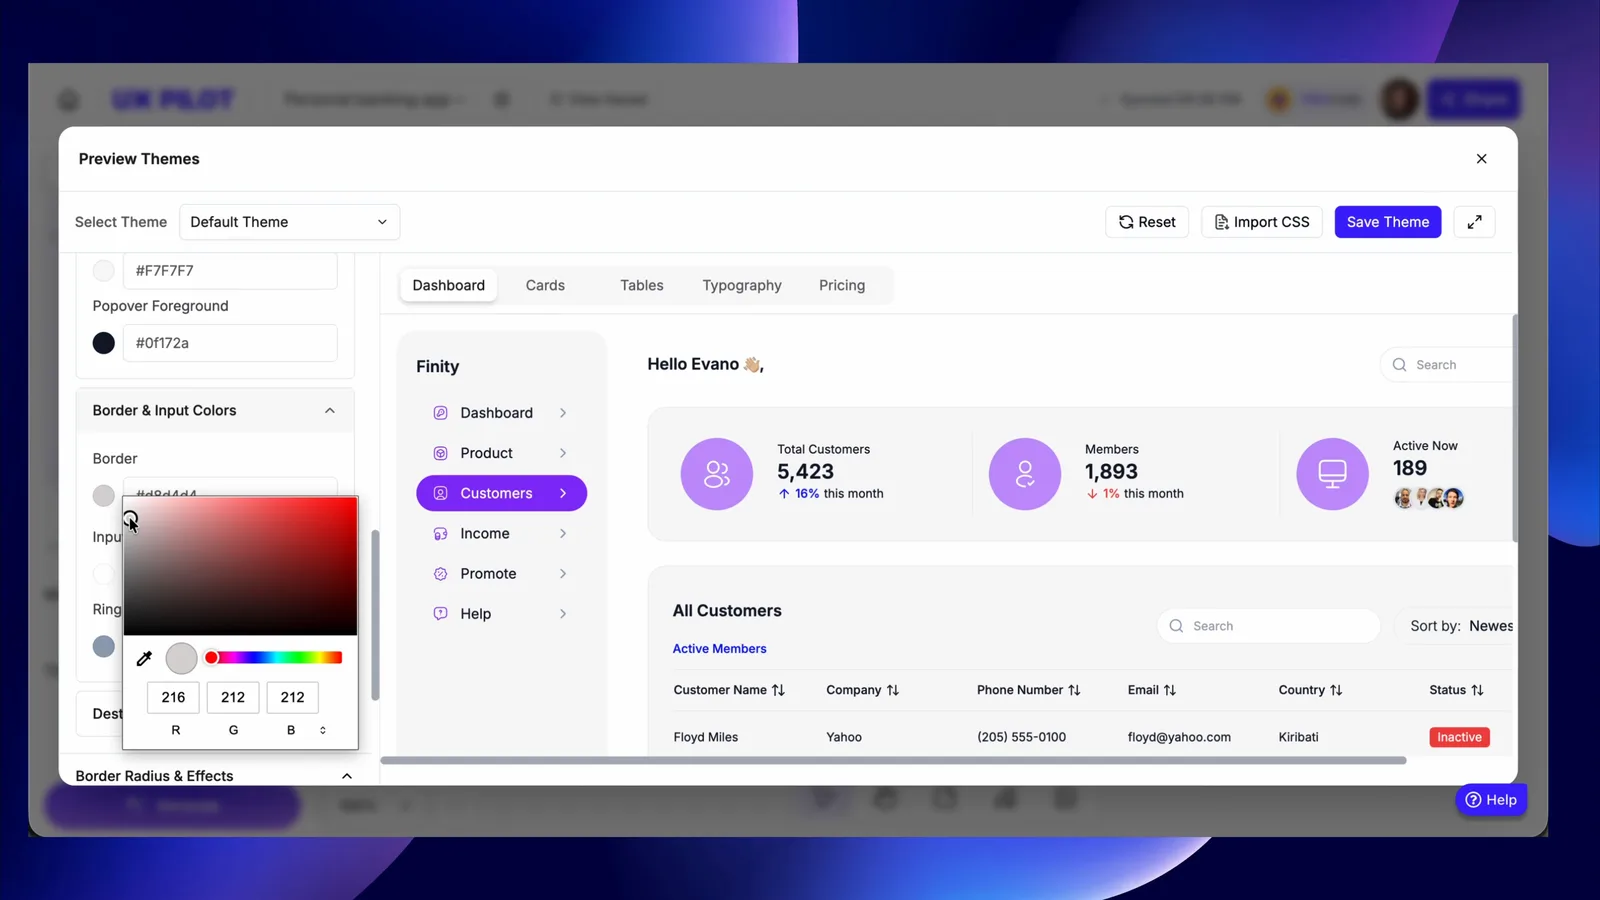Viewport: 1600px width, 900px height.
Task: Switch to the Cards tab
Action: pos(545,285)
